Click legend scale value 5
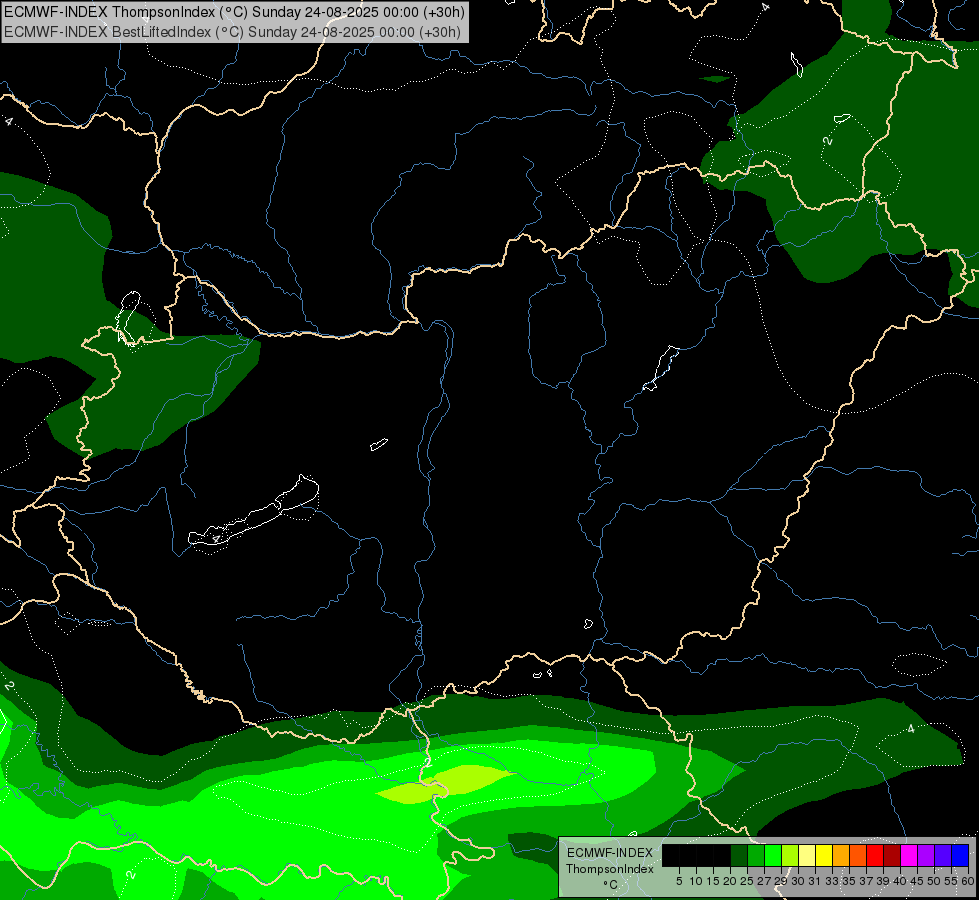The width and height of the screenshot is (979, 900). (679, 881)
